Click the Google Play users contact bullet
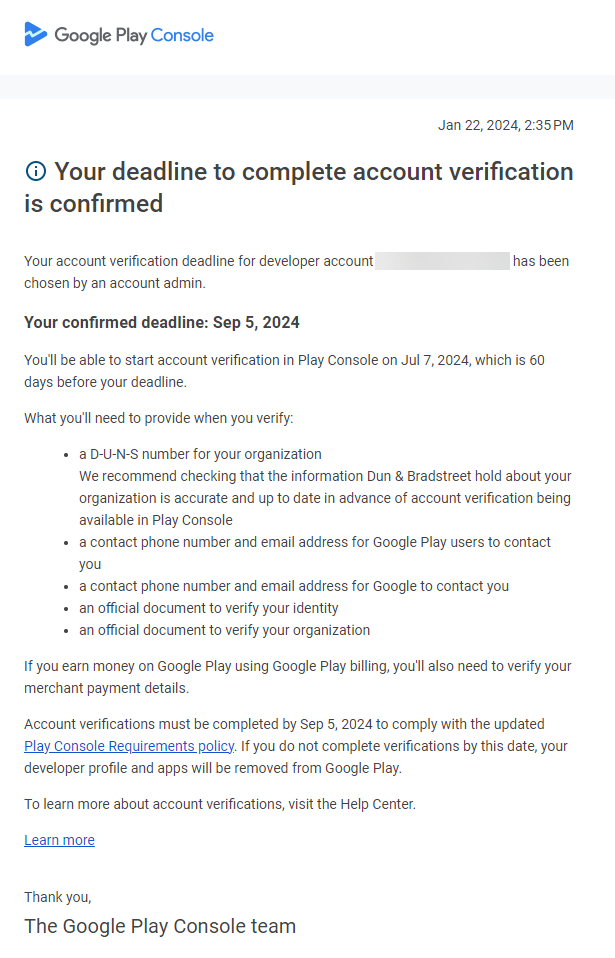 tap(315, 542)
